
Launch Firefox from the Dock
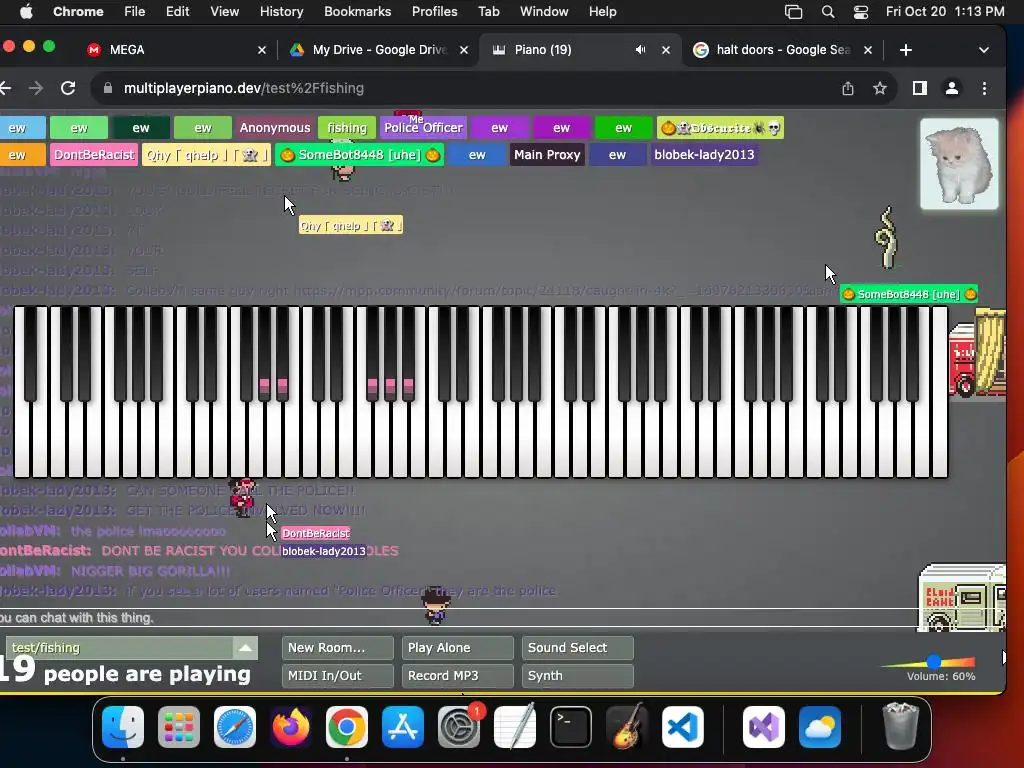click(291, 726)
